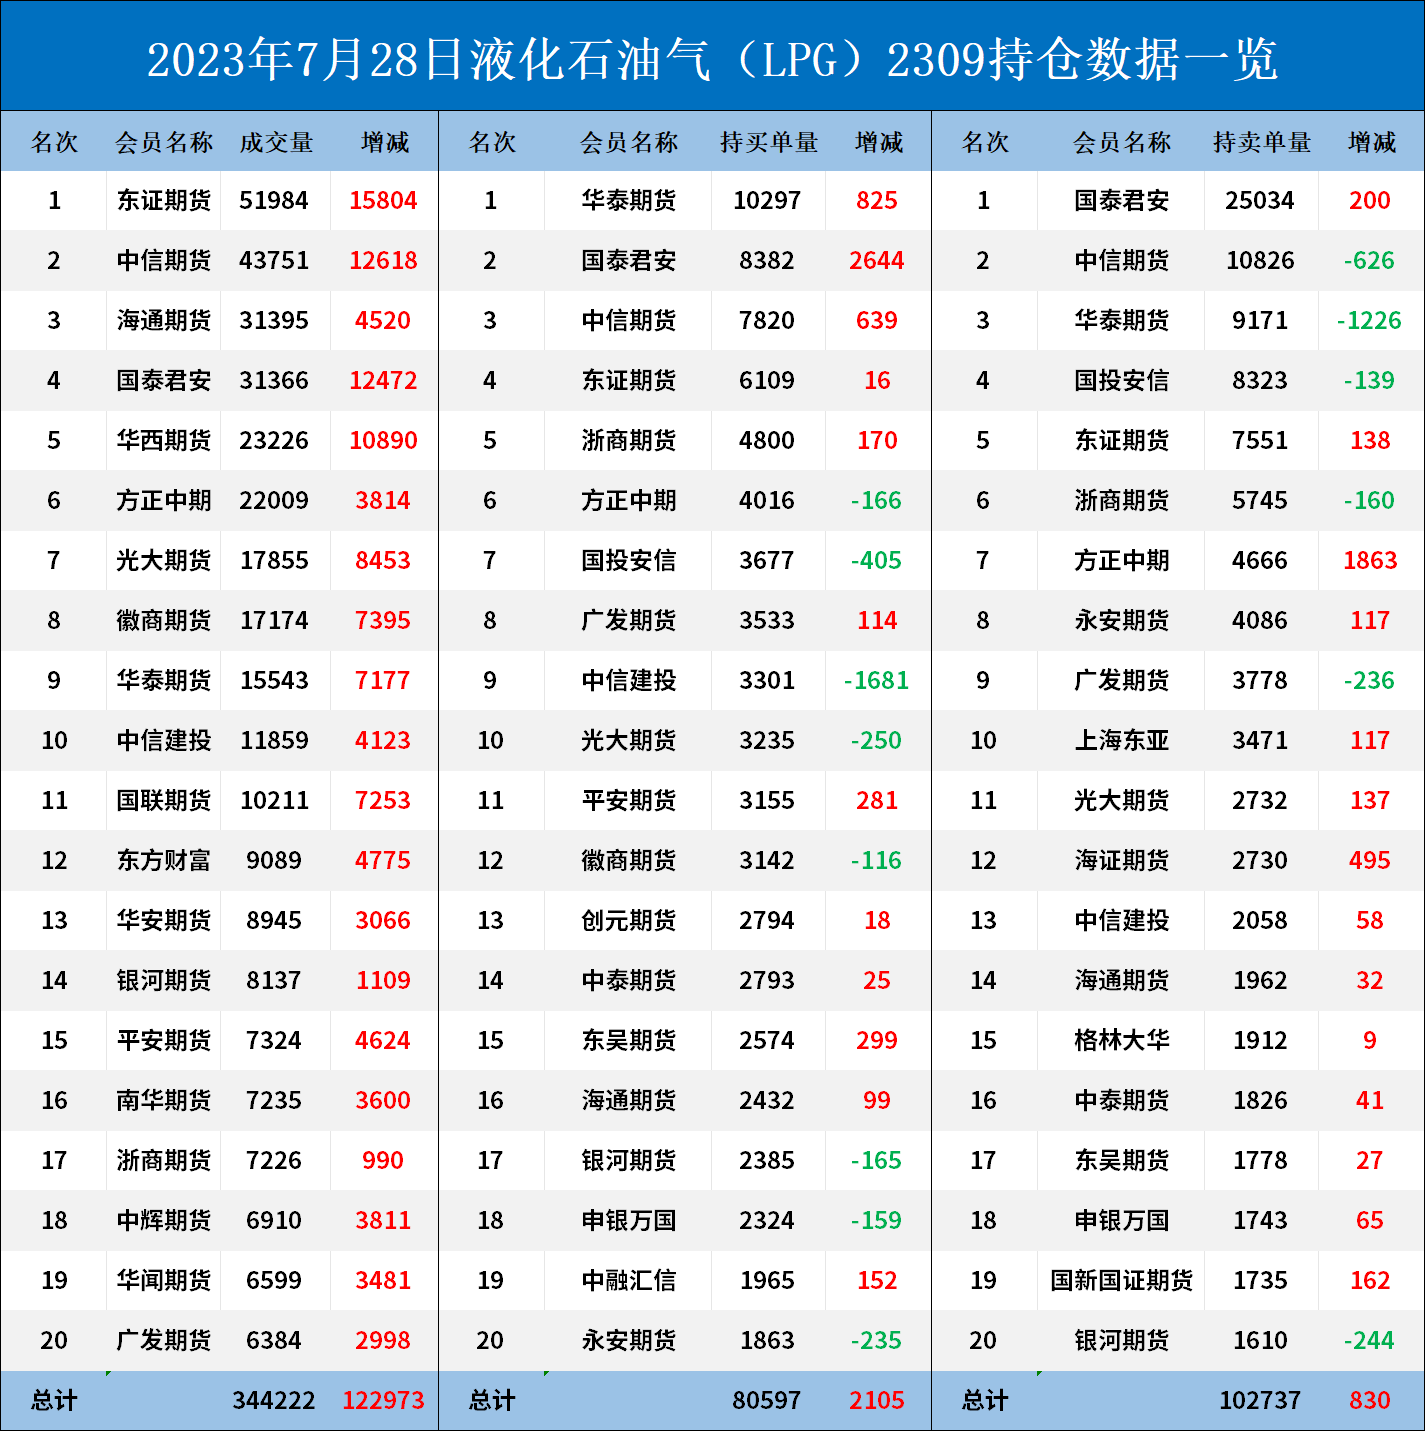Select the 海证期货 cell
Screen dimensions: 1426x1432
click(1122, 861)
